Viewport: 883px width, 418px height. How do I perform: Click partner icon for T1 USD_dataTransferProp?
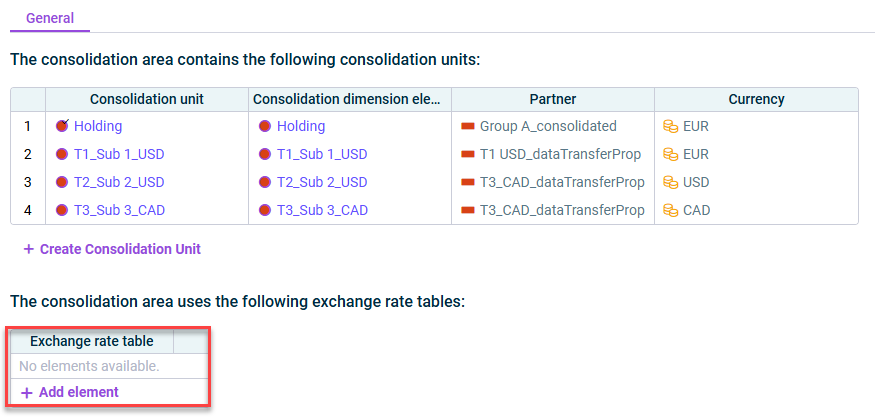[x=467, y=154]
